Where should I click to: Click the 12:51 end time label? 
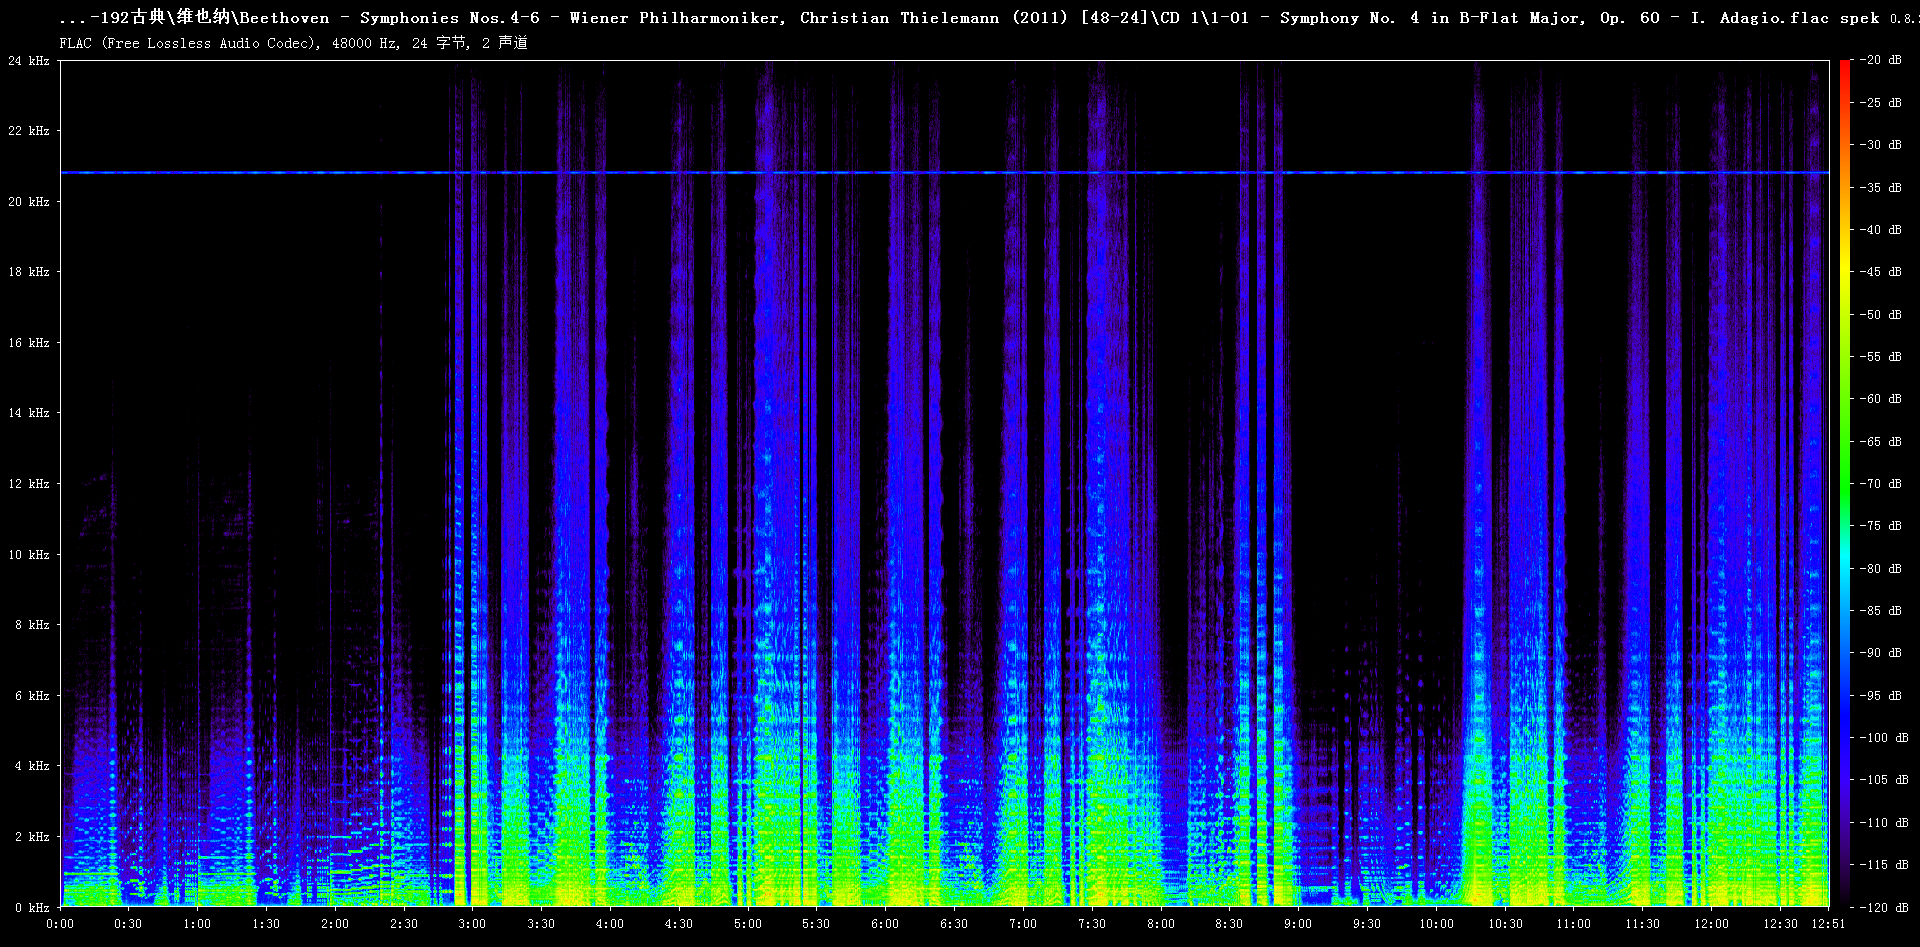coord(1828,924)
